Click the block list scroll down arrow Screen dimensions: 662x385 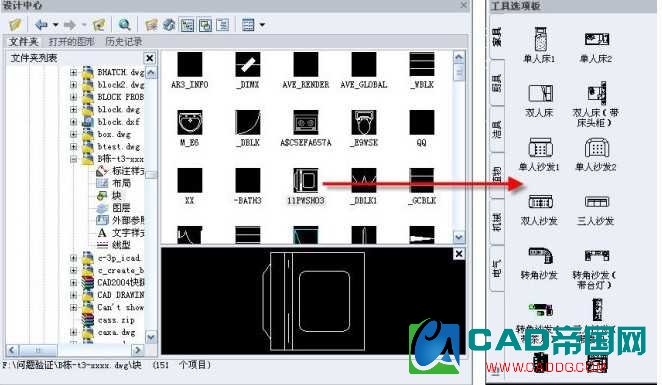point(459,237)
